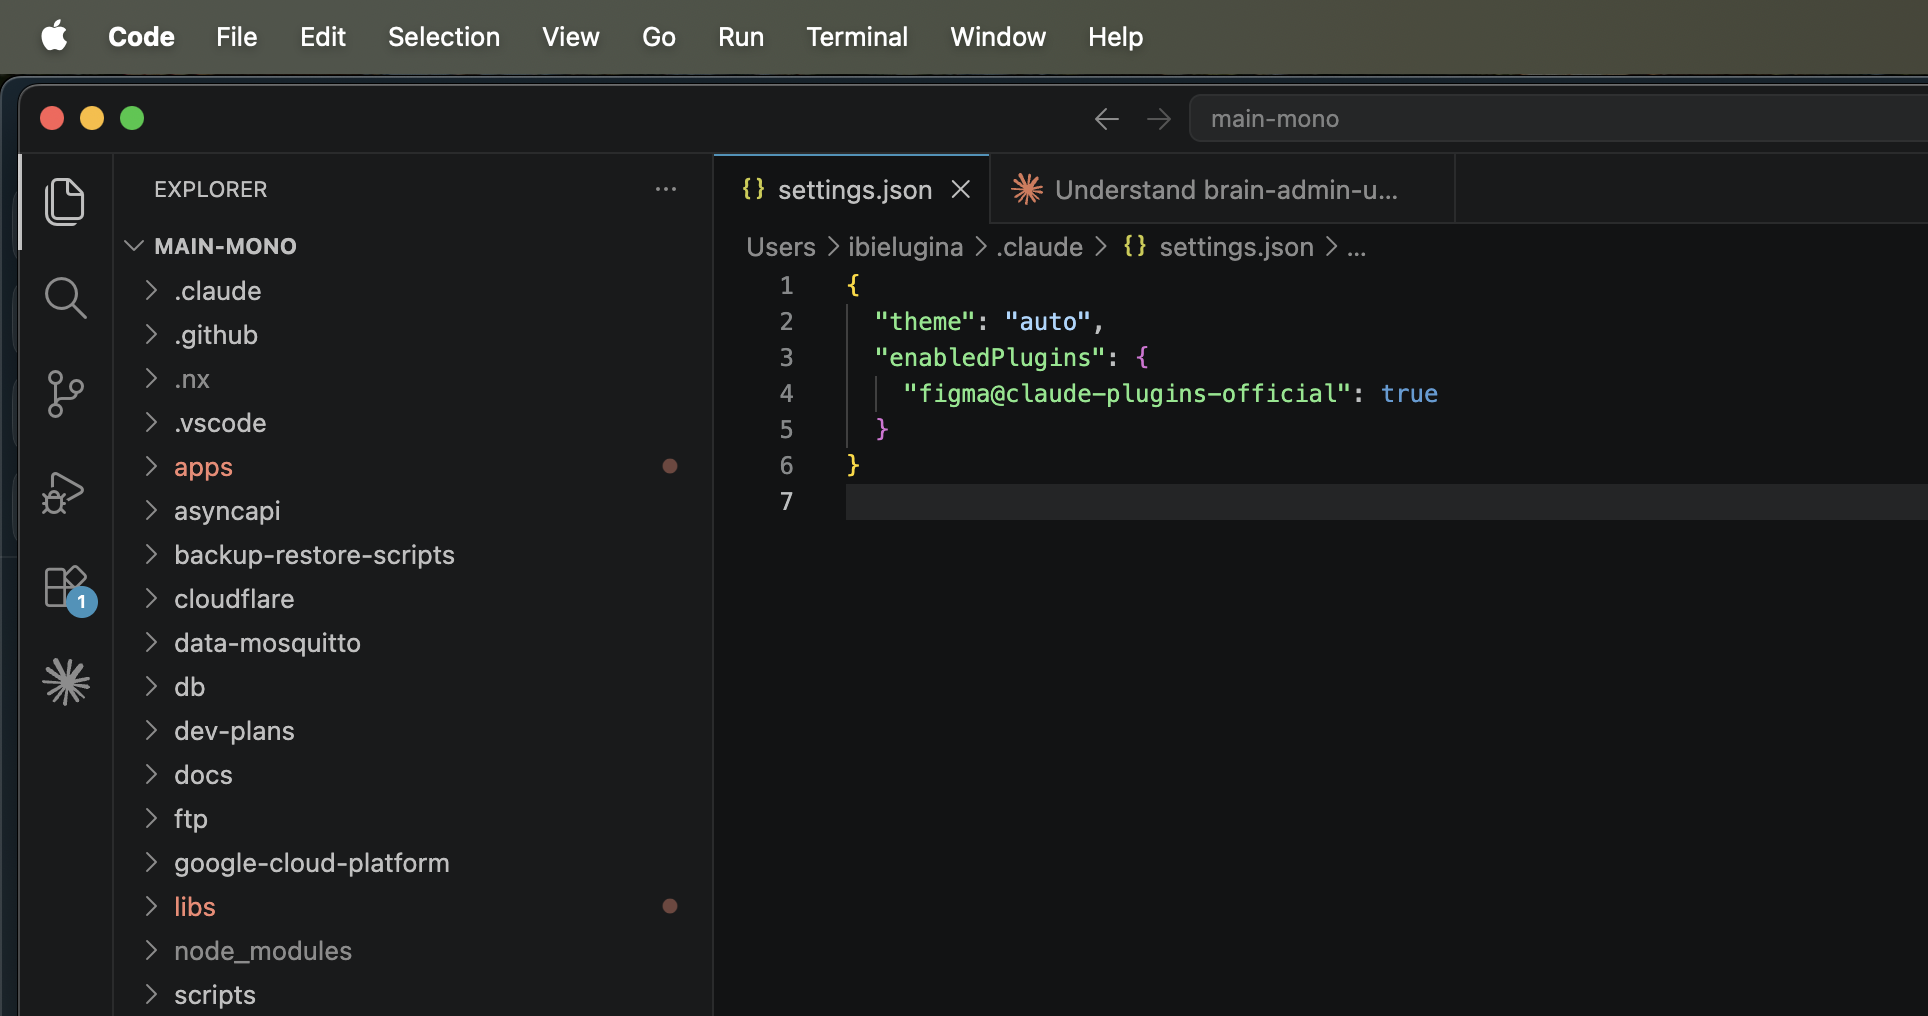Expand the backup-restore-scripts folder
This screenshot has width=1928, height=1016.
(151, 554)
